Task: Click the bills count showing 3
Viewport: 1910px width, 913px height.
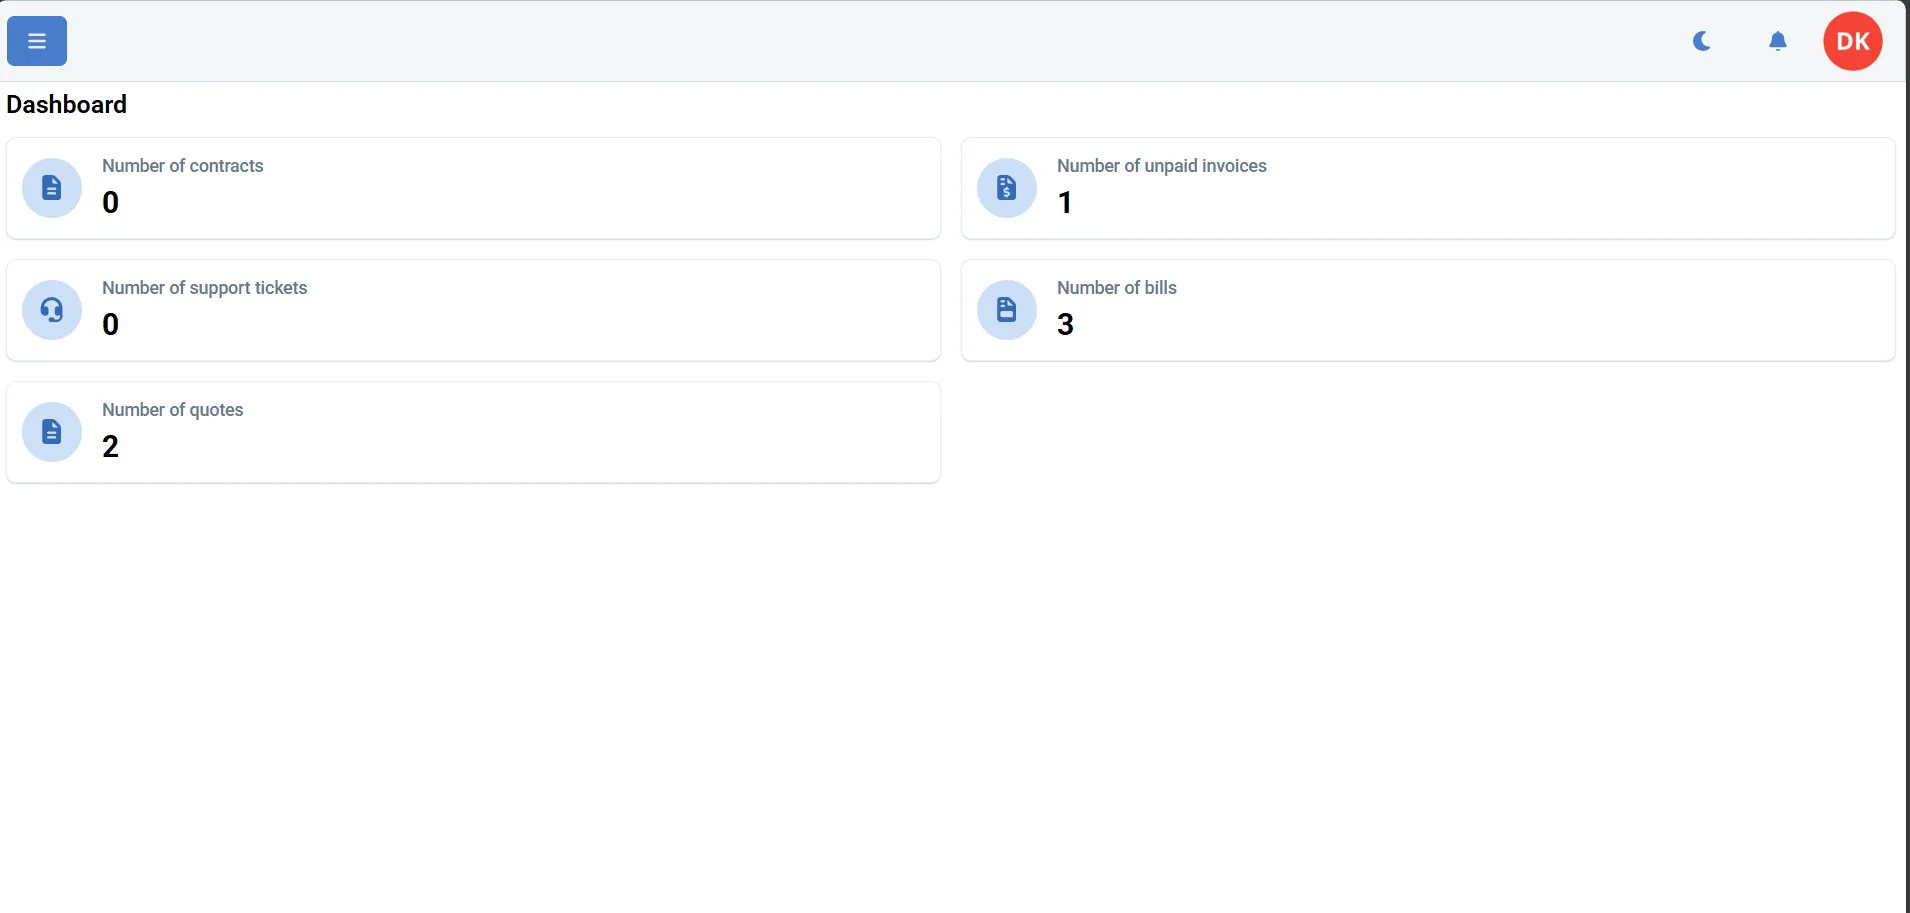Action: (1065, 324)
